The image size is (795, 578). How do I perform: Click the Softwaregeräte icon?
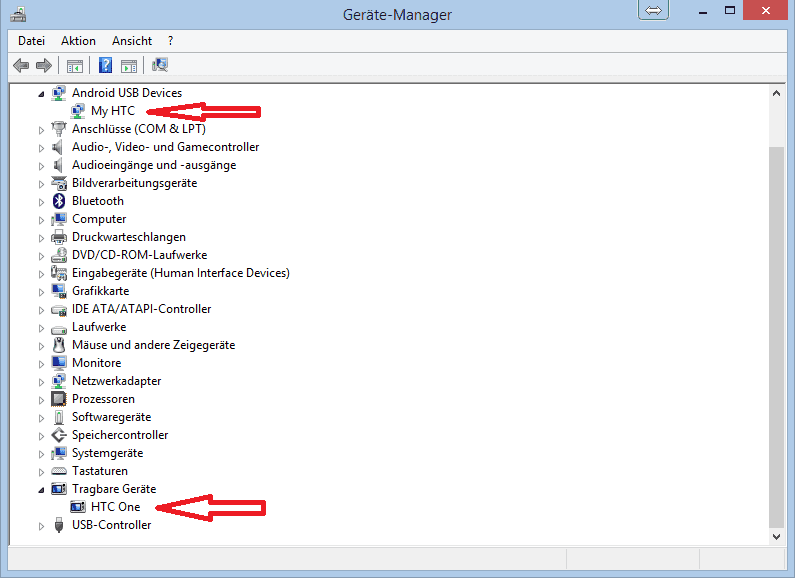pyautogui.click(x=59, y=417)
